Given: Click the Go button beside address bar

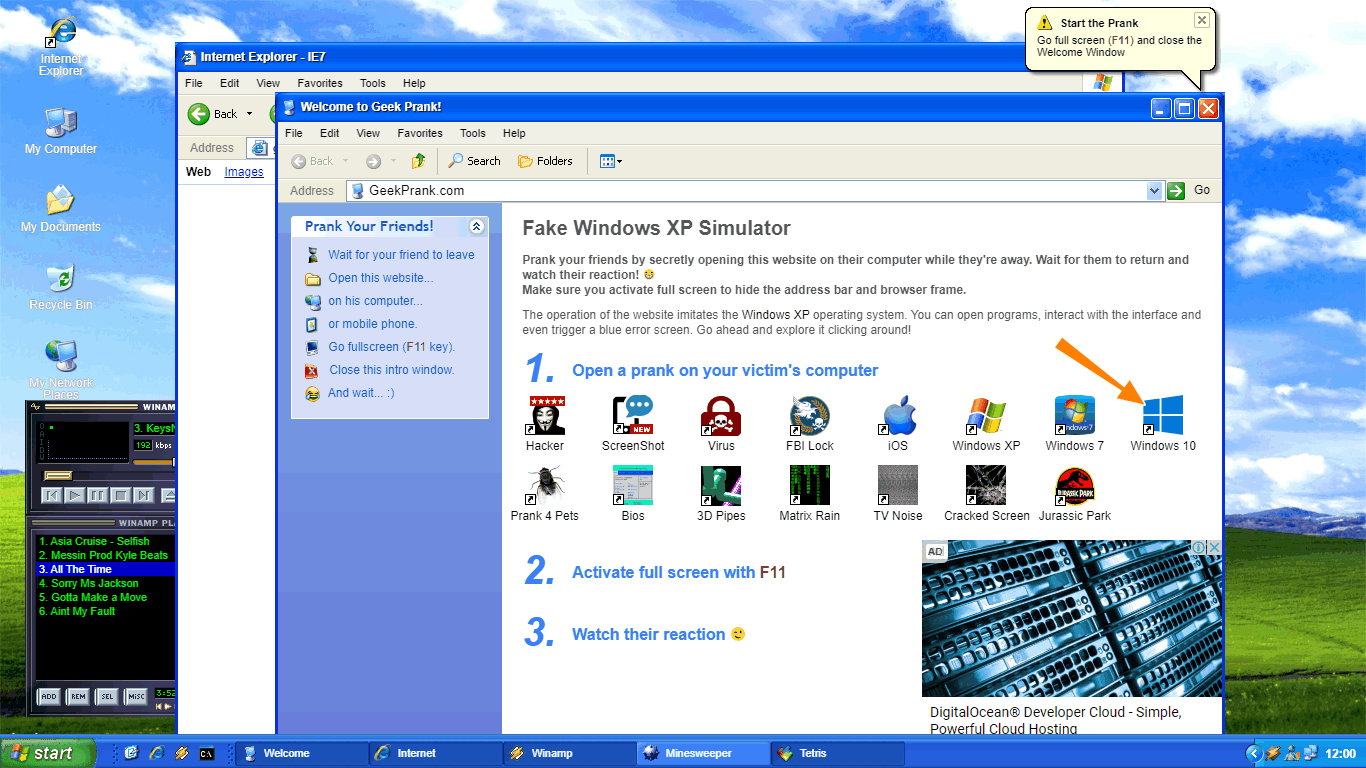Looking at the screenshot, I should (x=1190, y=190).
